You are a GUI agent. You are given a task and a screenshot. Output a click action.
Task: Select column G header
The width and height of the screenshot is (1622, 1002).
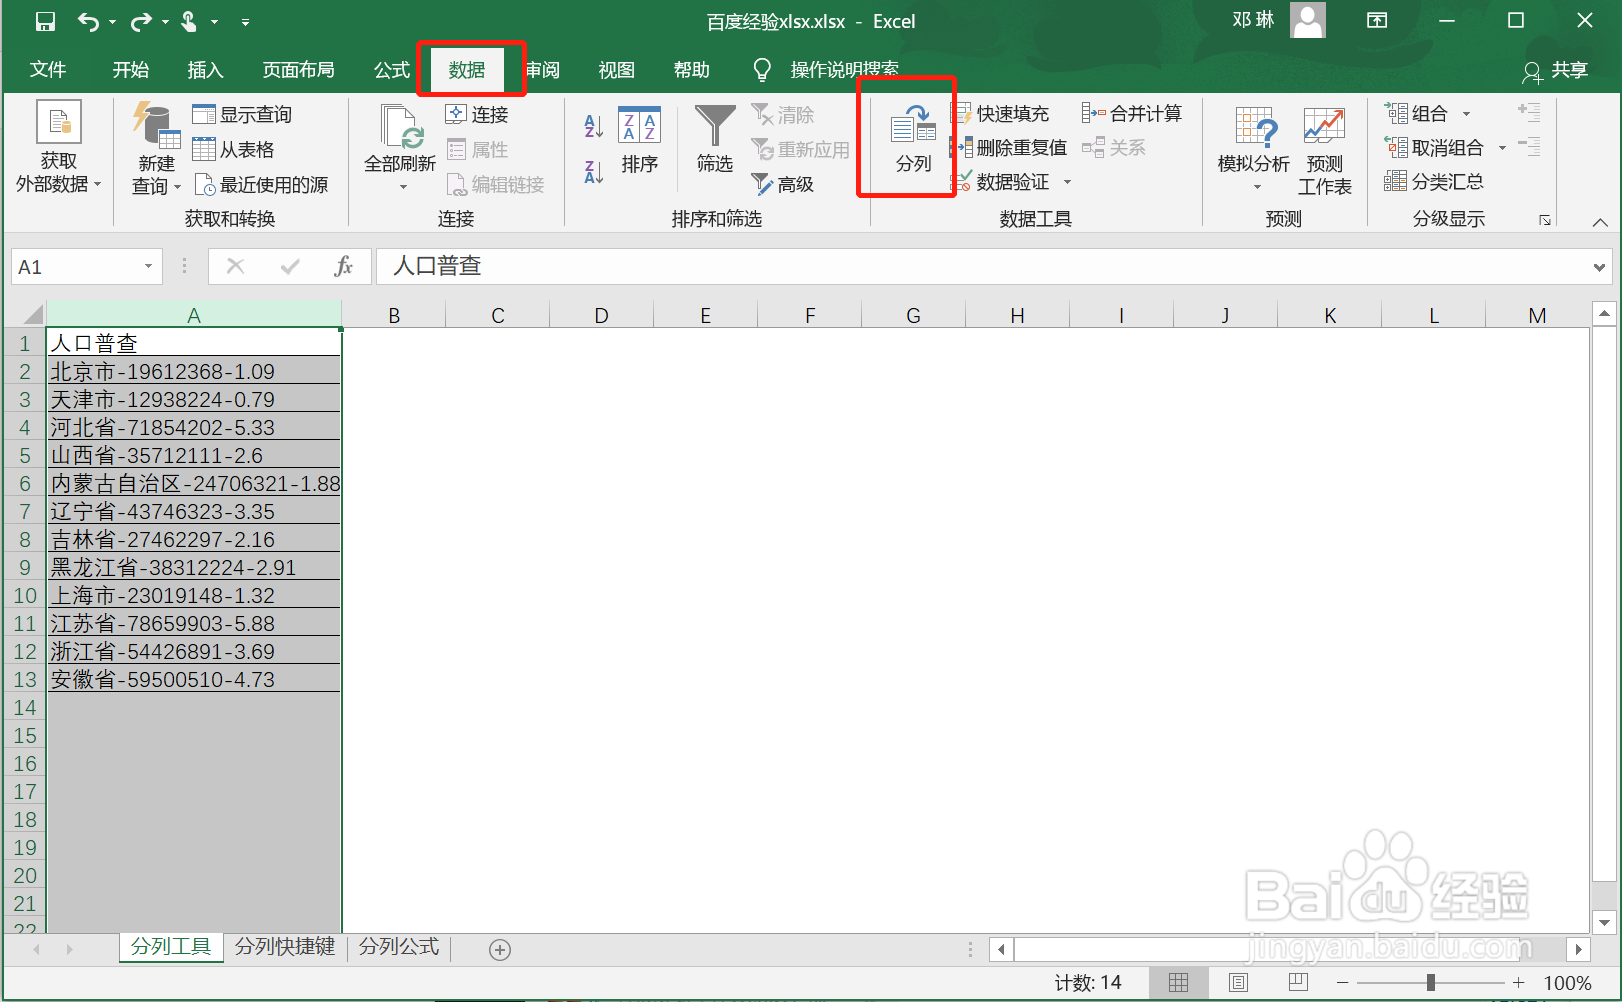click(913, 315)
